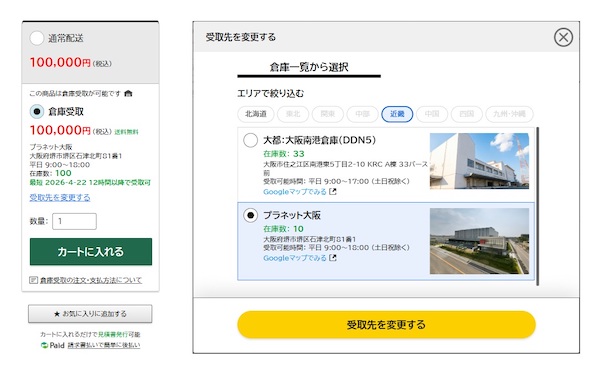Choose 大都:大阪南港倉庫(DDN5) radio button
600x377 pixels.
tap(250, 140)
